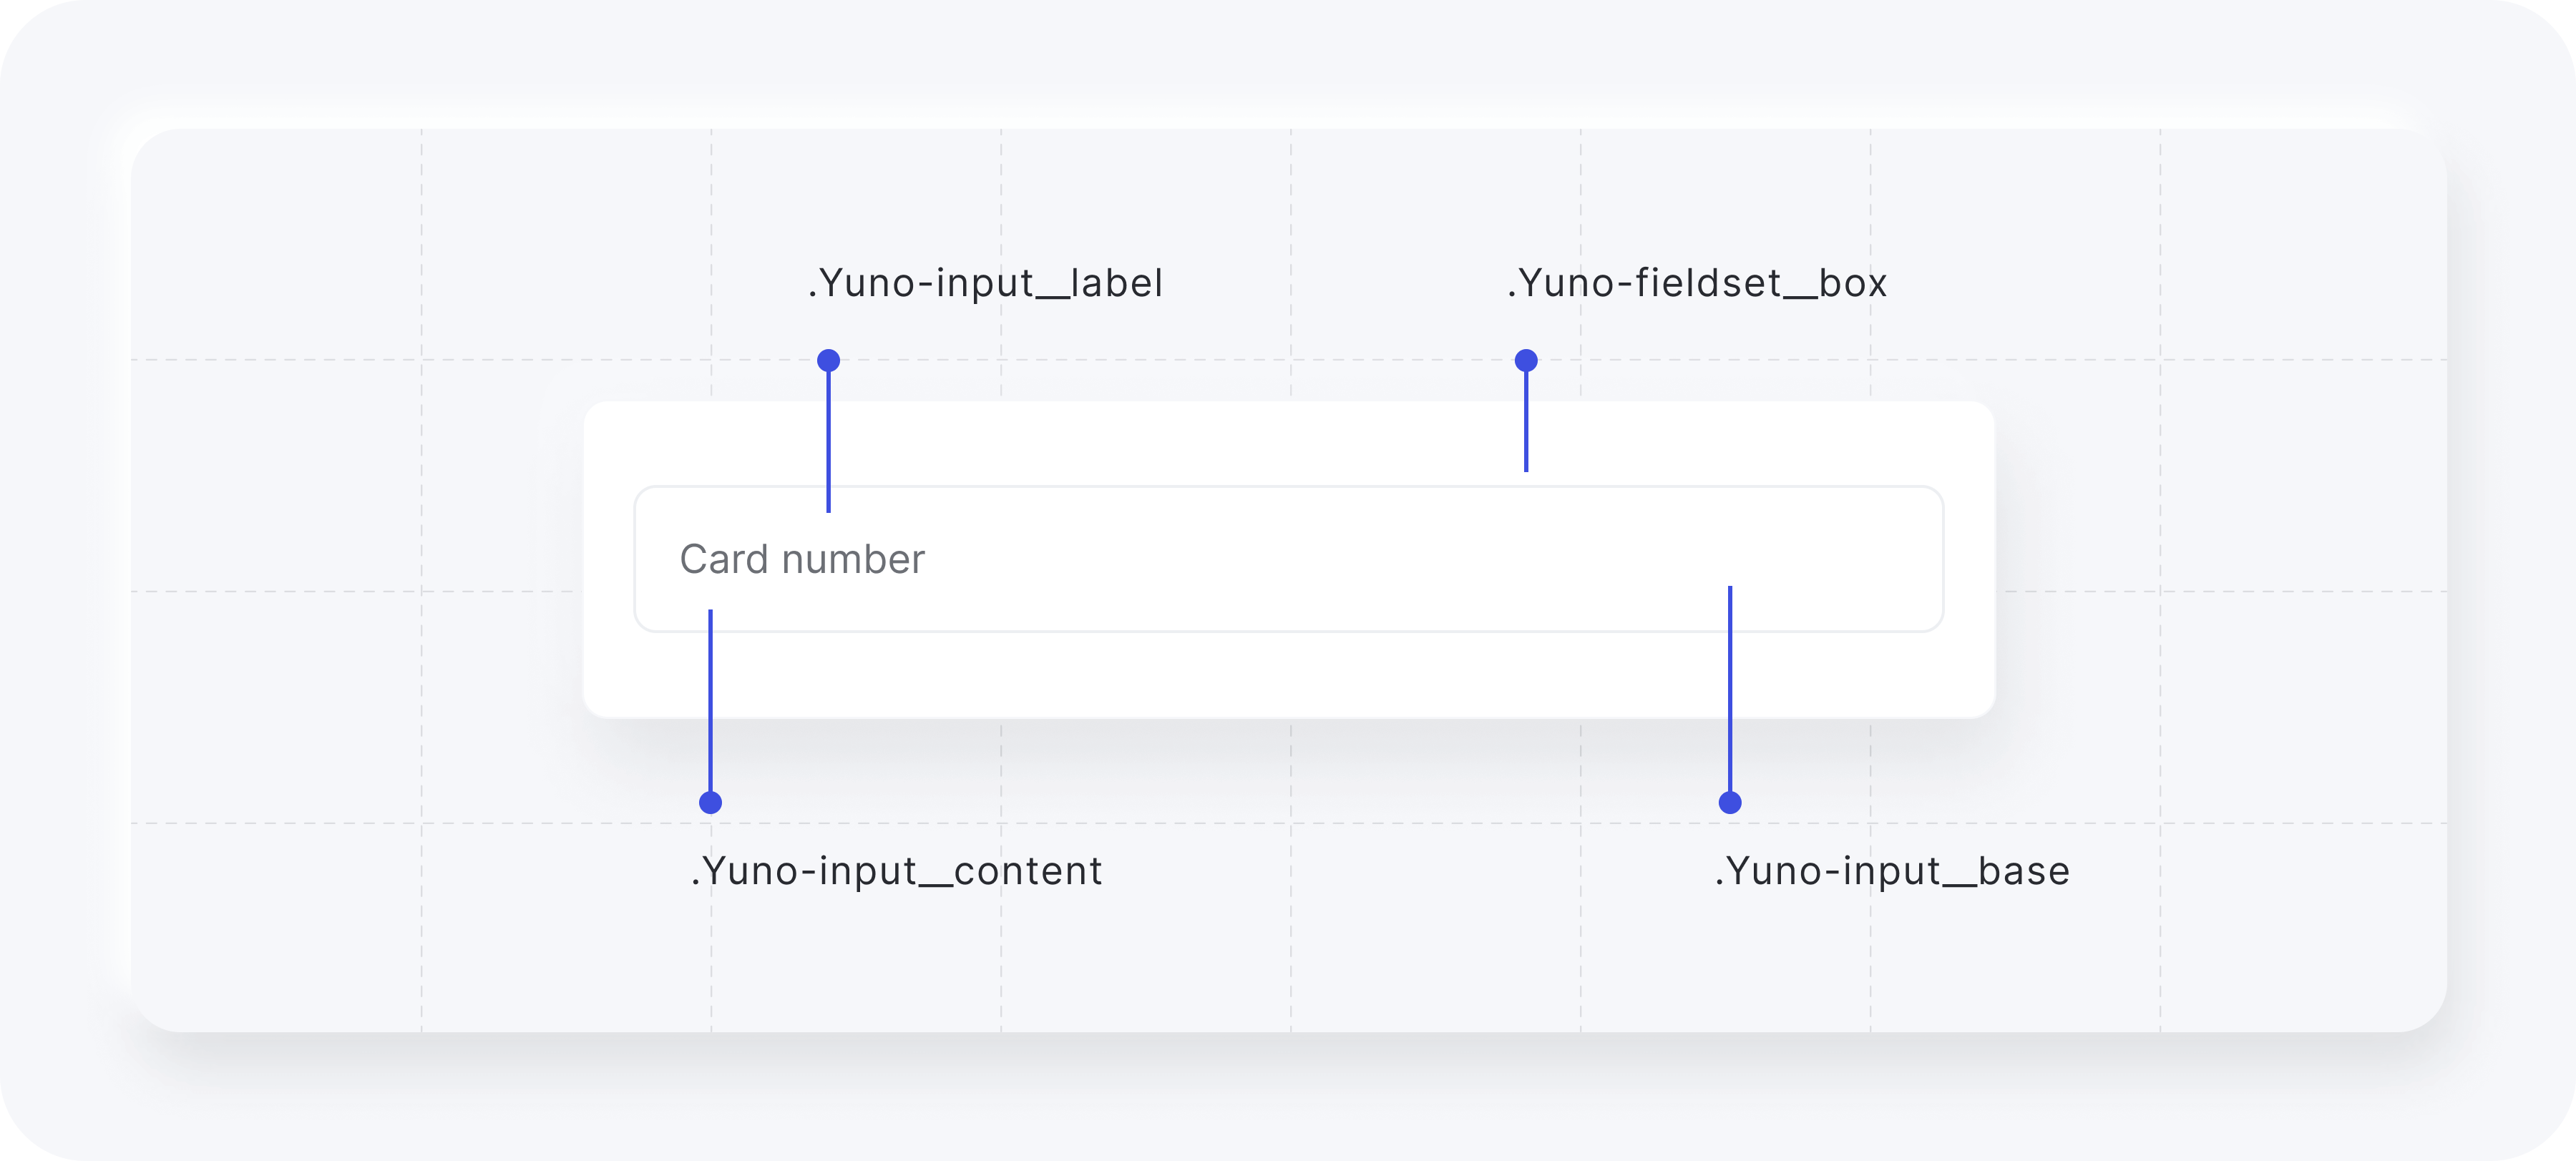
Task: Click the blue connector line from .Yuno-input__label
Action: pos(828,440)
